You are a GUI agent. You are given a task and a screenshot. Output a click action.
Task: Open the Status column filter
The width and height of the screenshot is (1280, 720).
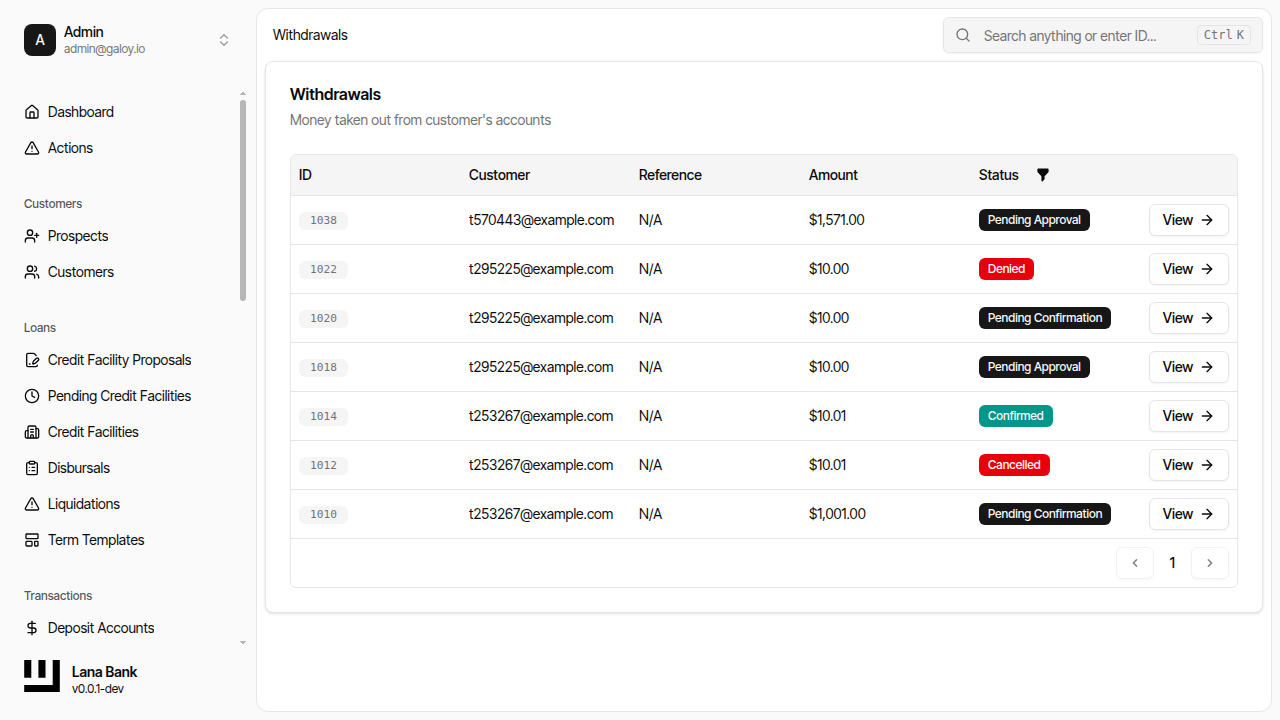[1042, 175]
